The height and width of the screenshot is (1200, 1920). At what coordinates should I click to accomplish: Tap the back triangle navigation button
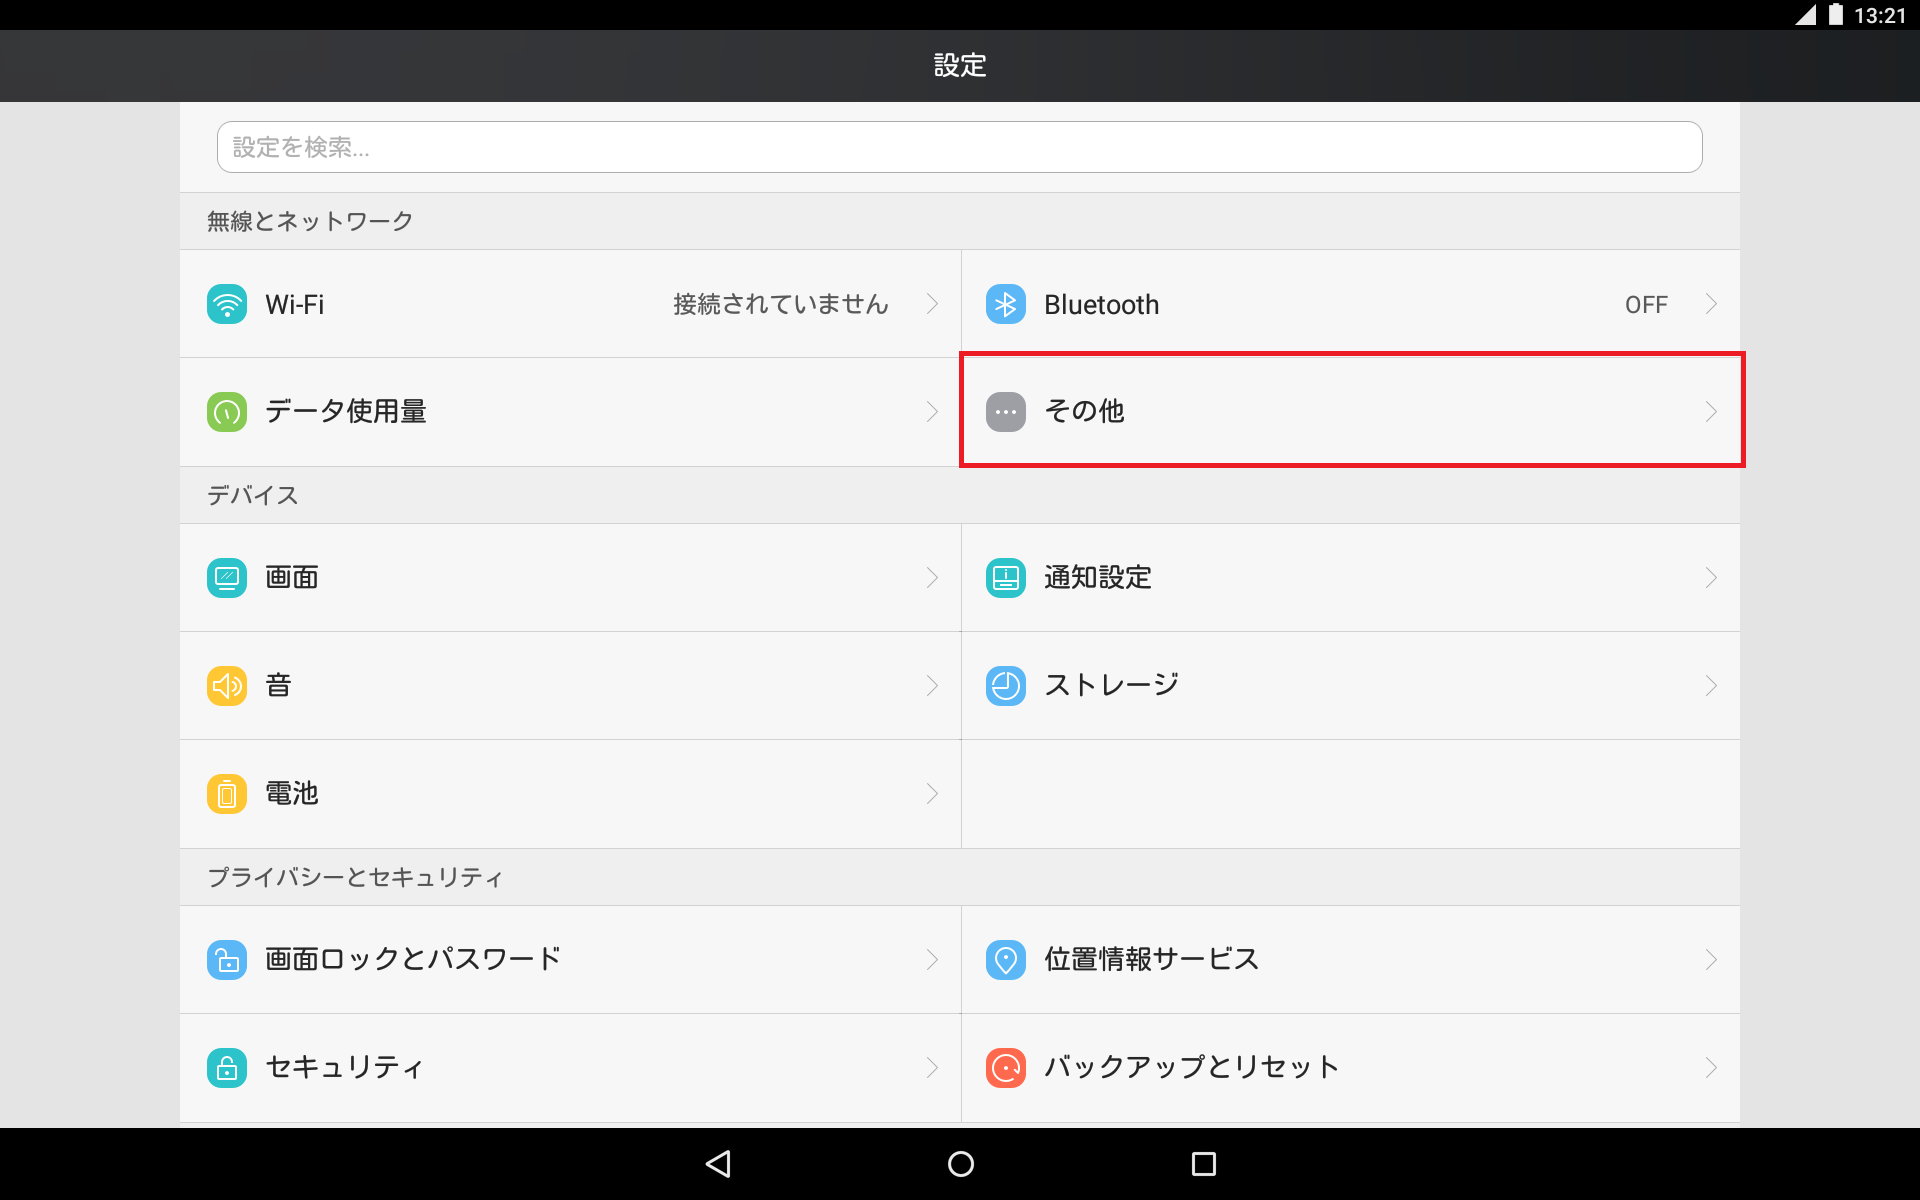point(718,1163)
